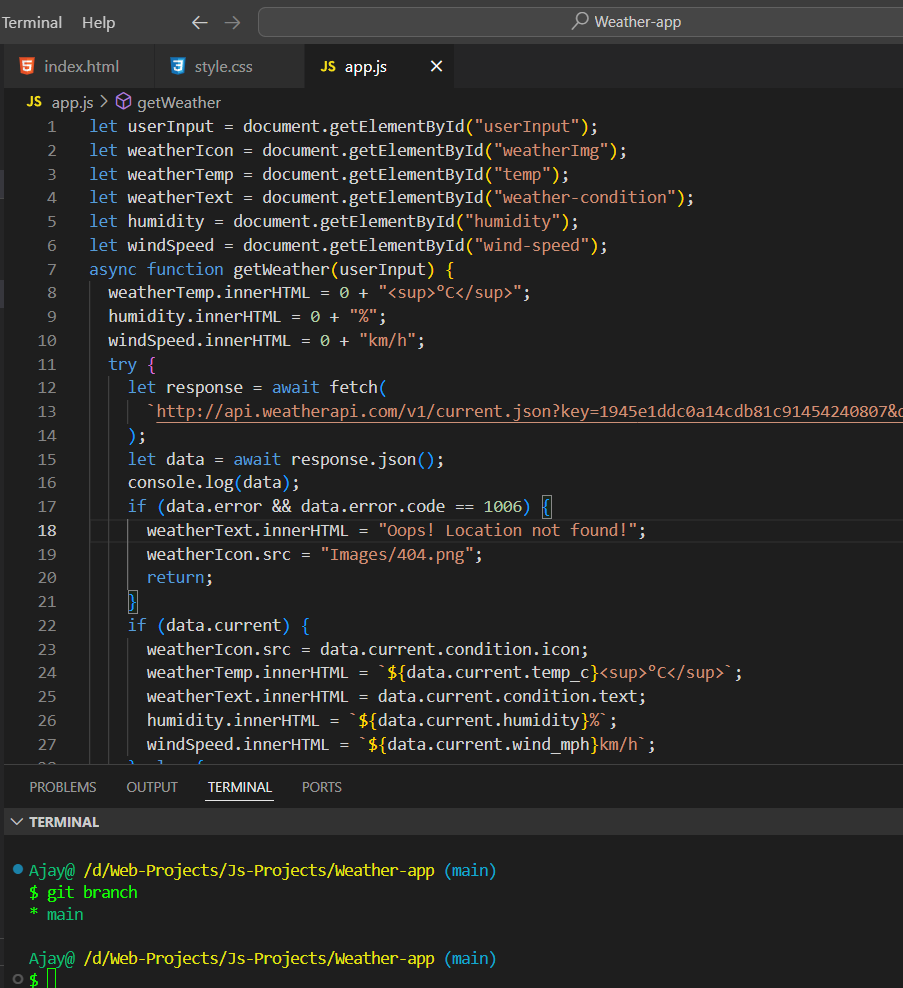This screenshot has height=988, width=903.
Task: Open the PORTS panel tab
Action: pos(321,787)
